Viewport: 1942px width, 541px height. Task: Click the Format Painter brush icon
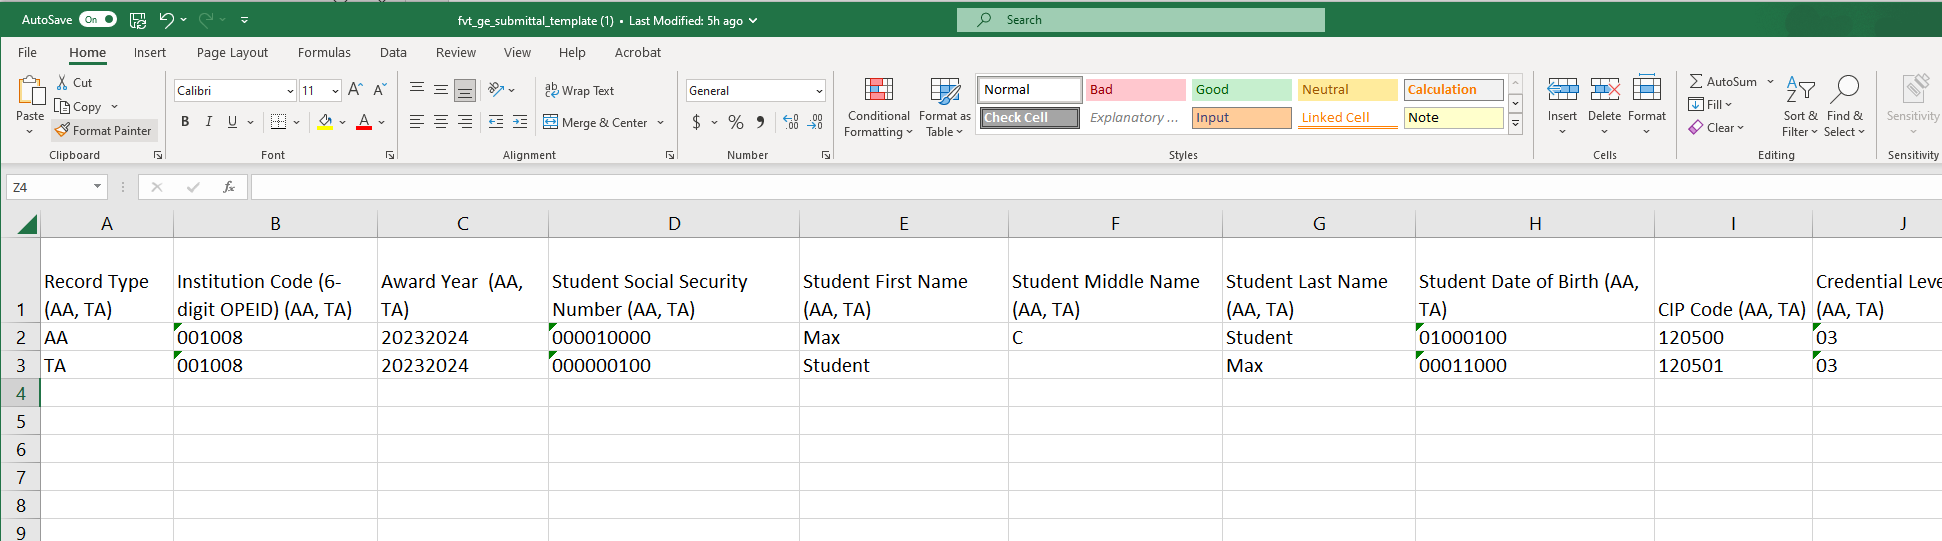[x=62, y=131]
